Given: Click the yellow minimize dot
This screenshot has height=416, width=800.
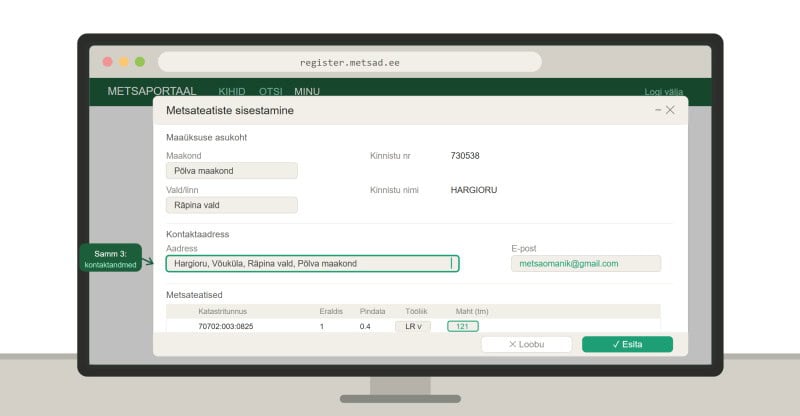Looking at the screenshot, I should 124,62.
